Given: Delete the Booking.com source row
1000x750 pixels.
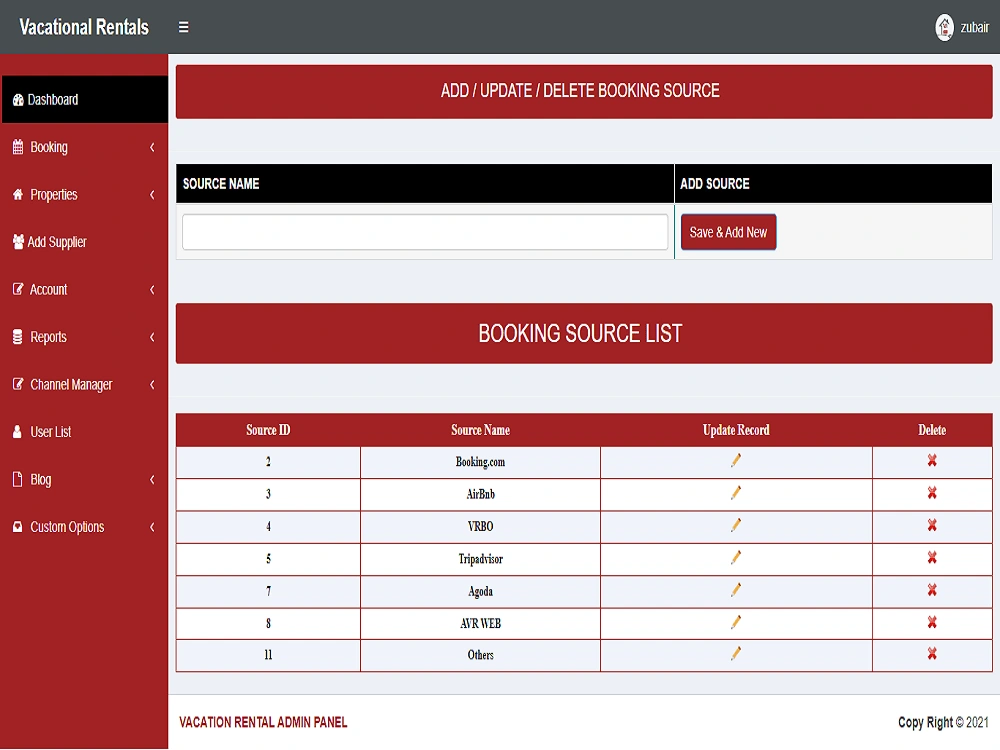Looking at the screenshot, I should pos(932,460).
